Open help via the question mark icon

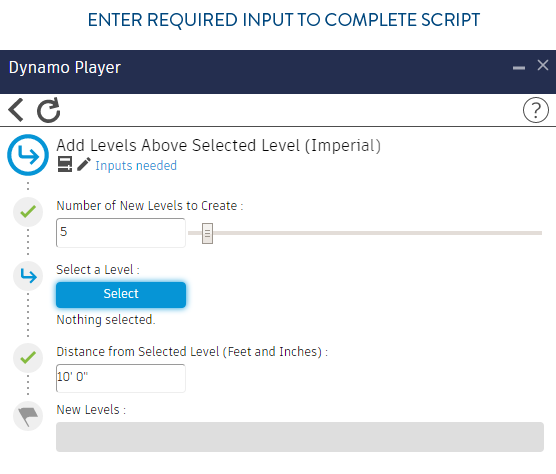[x=535, y=110]
